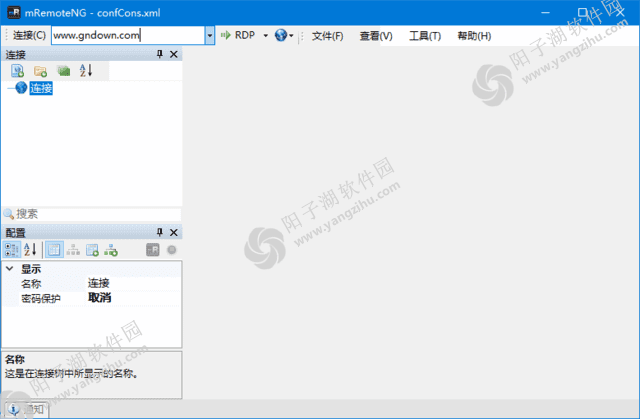This screenshot has width=640, height=419.
Task: Open the 连接(C) menu
Action: coord(29,35)
